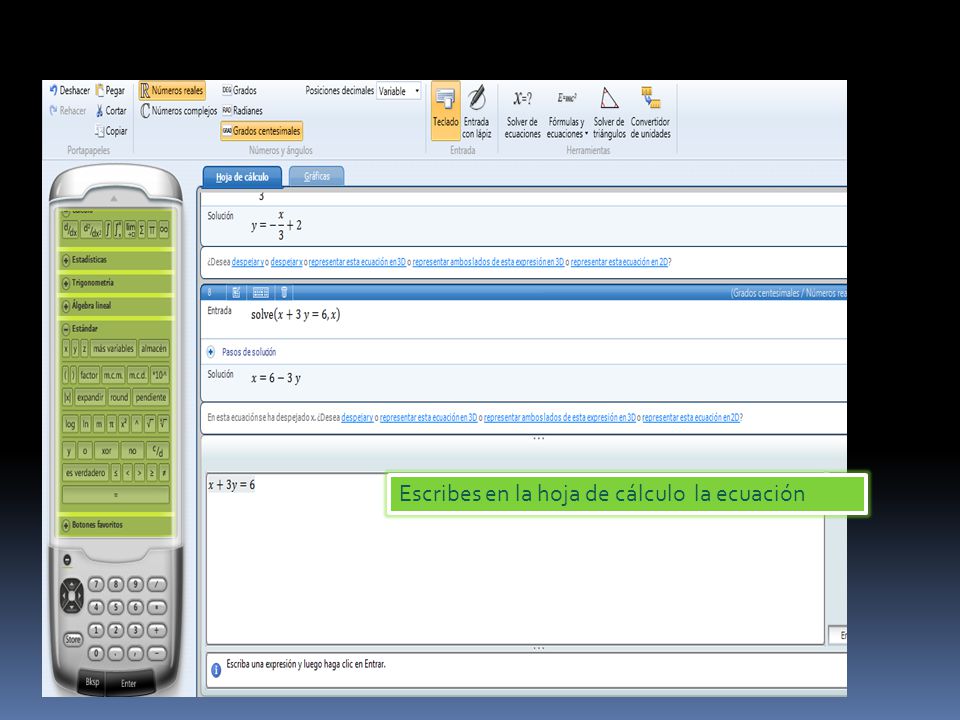Click the input box containing x + 3y = 6
The image size is (960, 720).
tap(514, 558)
